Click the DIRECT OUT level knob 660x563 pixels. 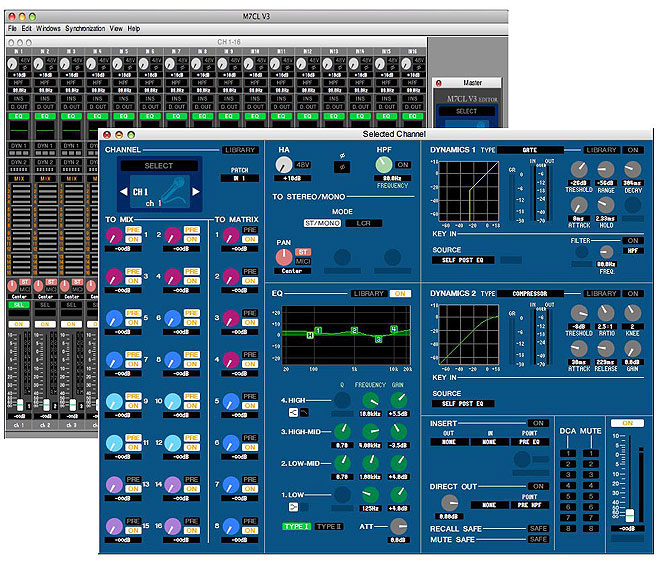(450, 503)
